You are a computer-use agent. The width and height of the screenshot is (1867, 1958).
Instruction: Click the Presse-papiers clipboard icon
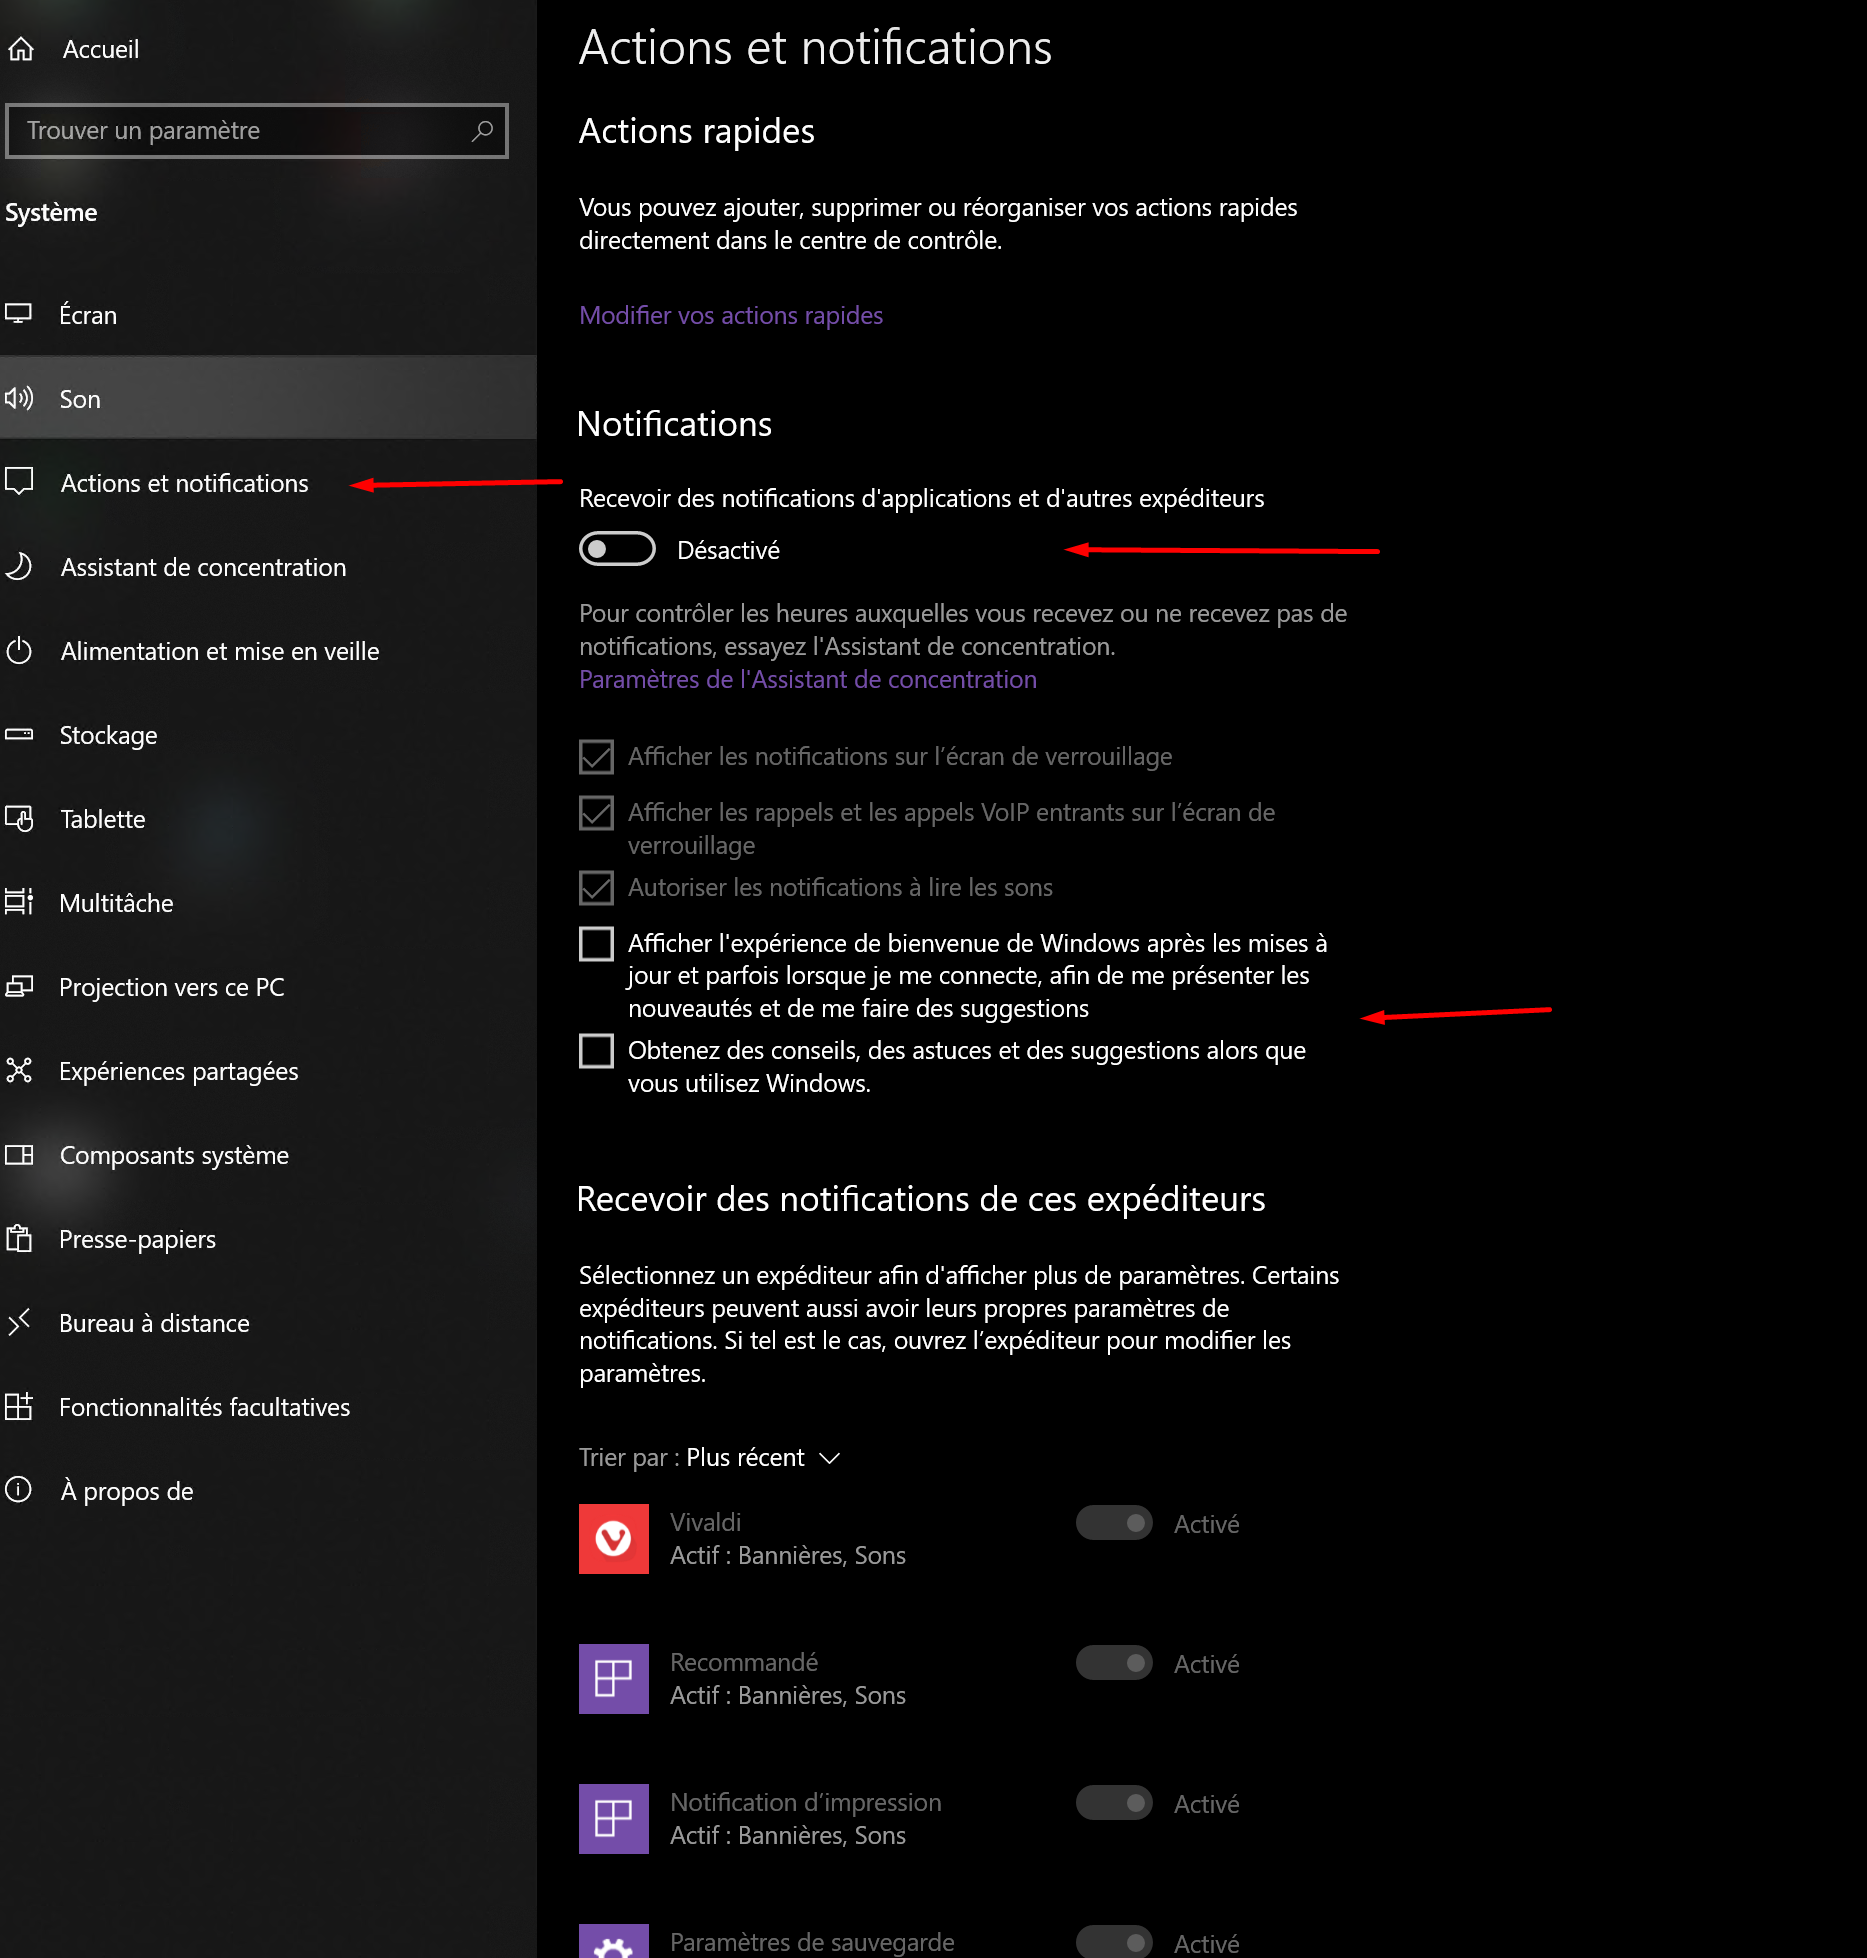point(19,1238)
